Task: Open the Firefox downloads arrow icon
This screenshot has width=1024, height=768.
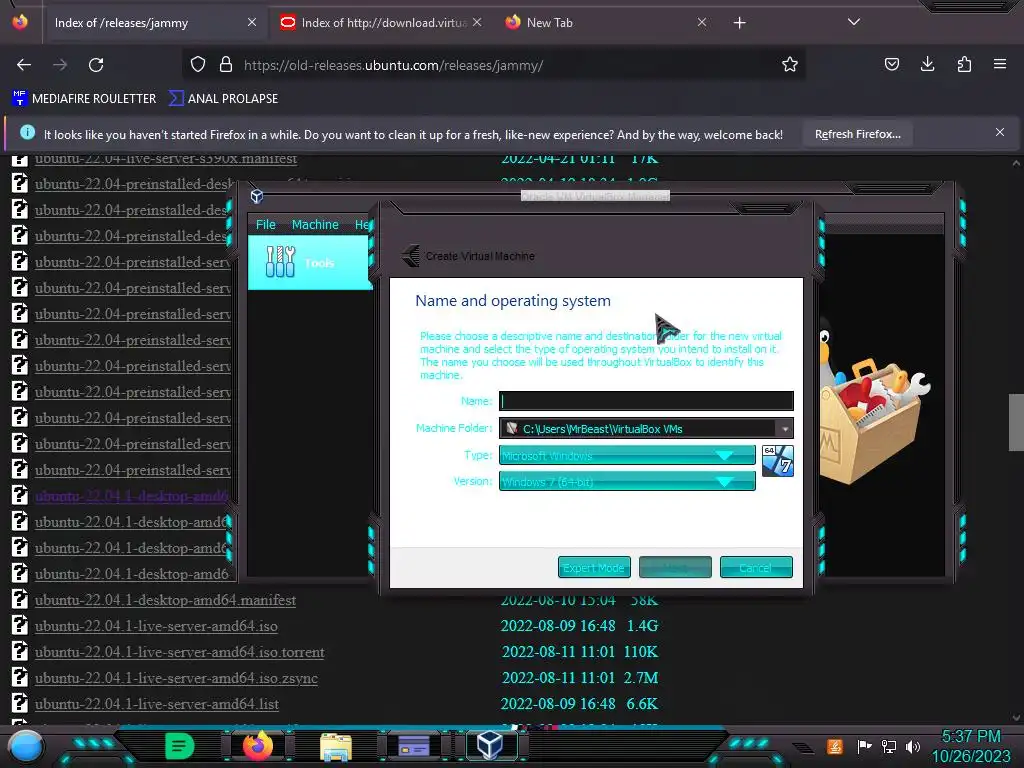Action: tap(927, 65)
